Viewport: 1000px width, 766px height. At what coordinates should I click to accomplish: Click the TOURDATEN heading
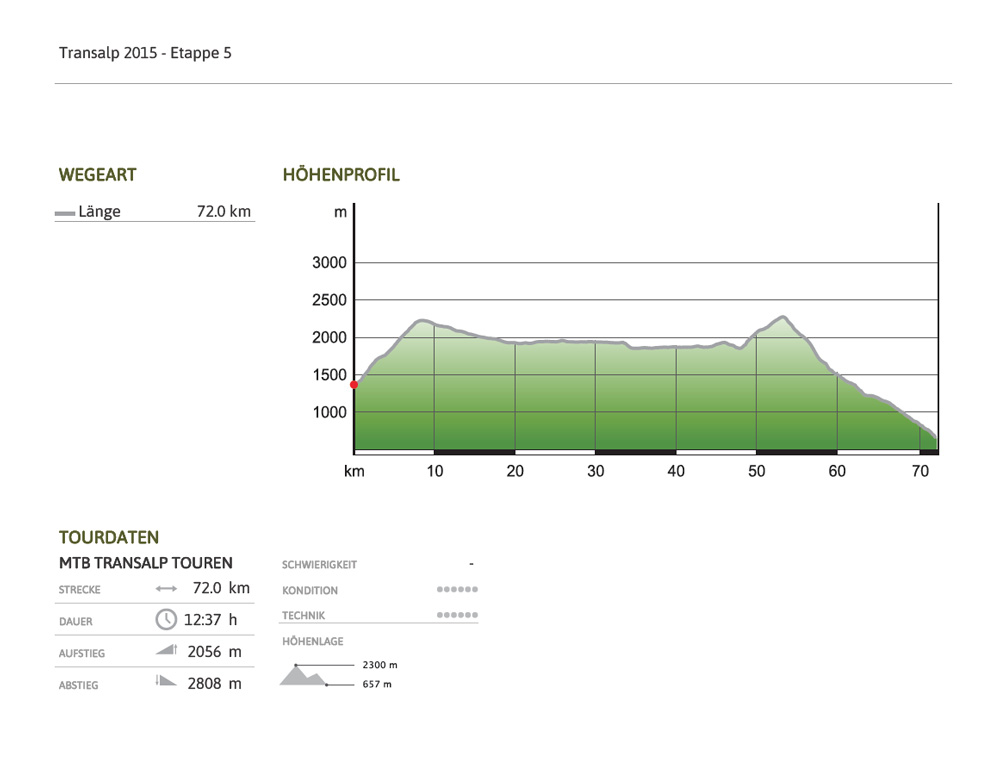tap(109, 538)
